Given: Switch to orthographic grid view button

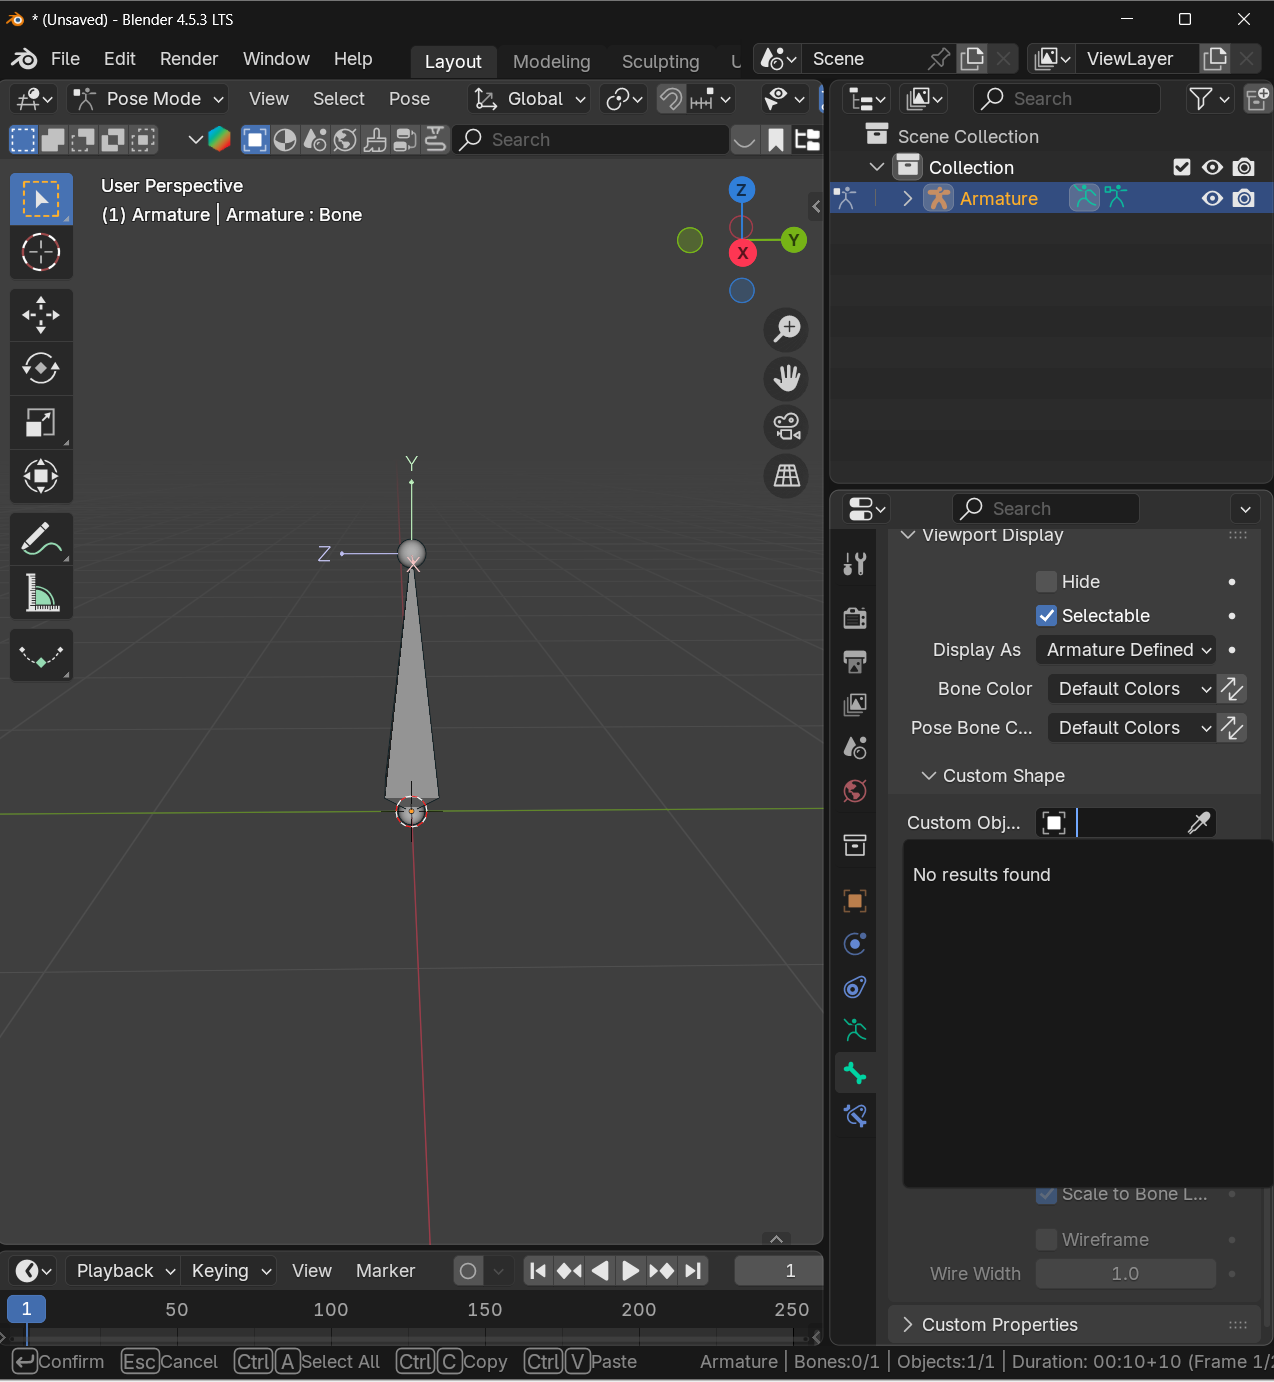Looking at the screenshot, I should tap(787, 476).
